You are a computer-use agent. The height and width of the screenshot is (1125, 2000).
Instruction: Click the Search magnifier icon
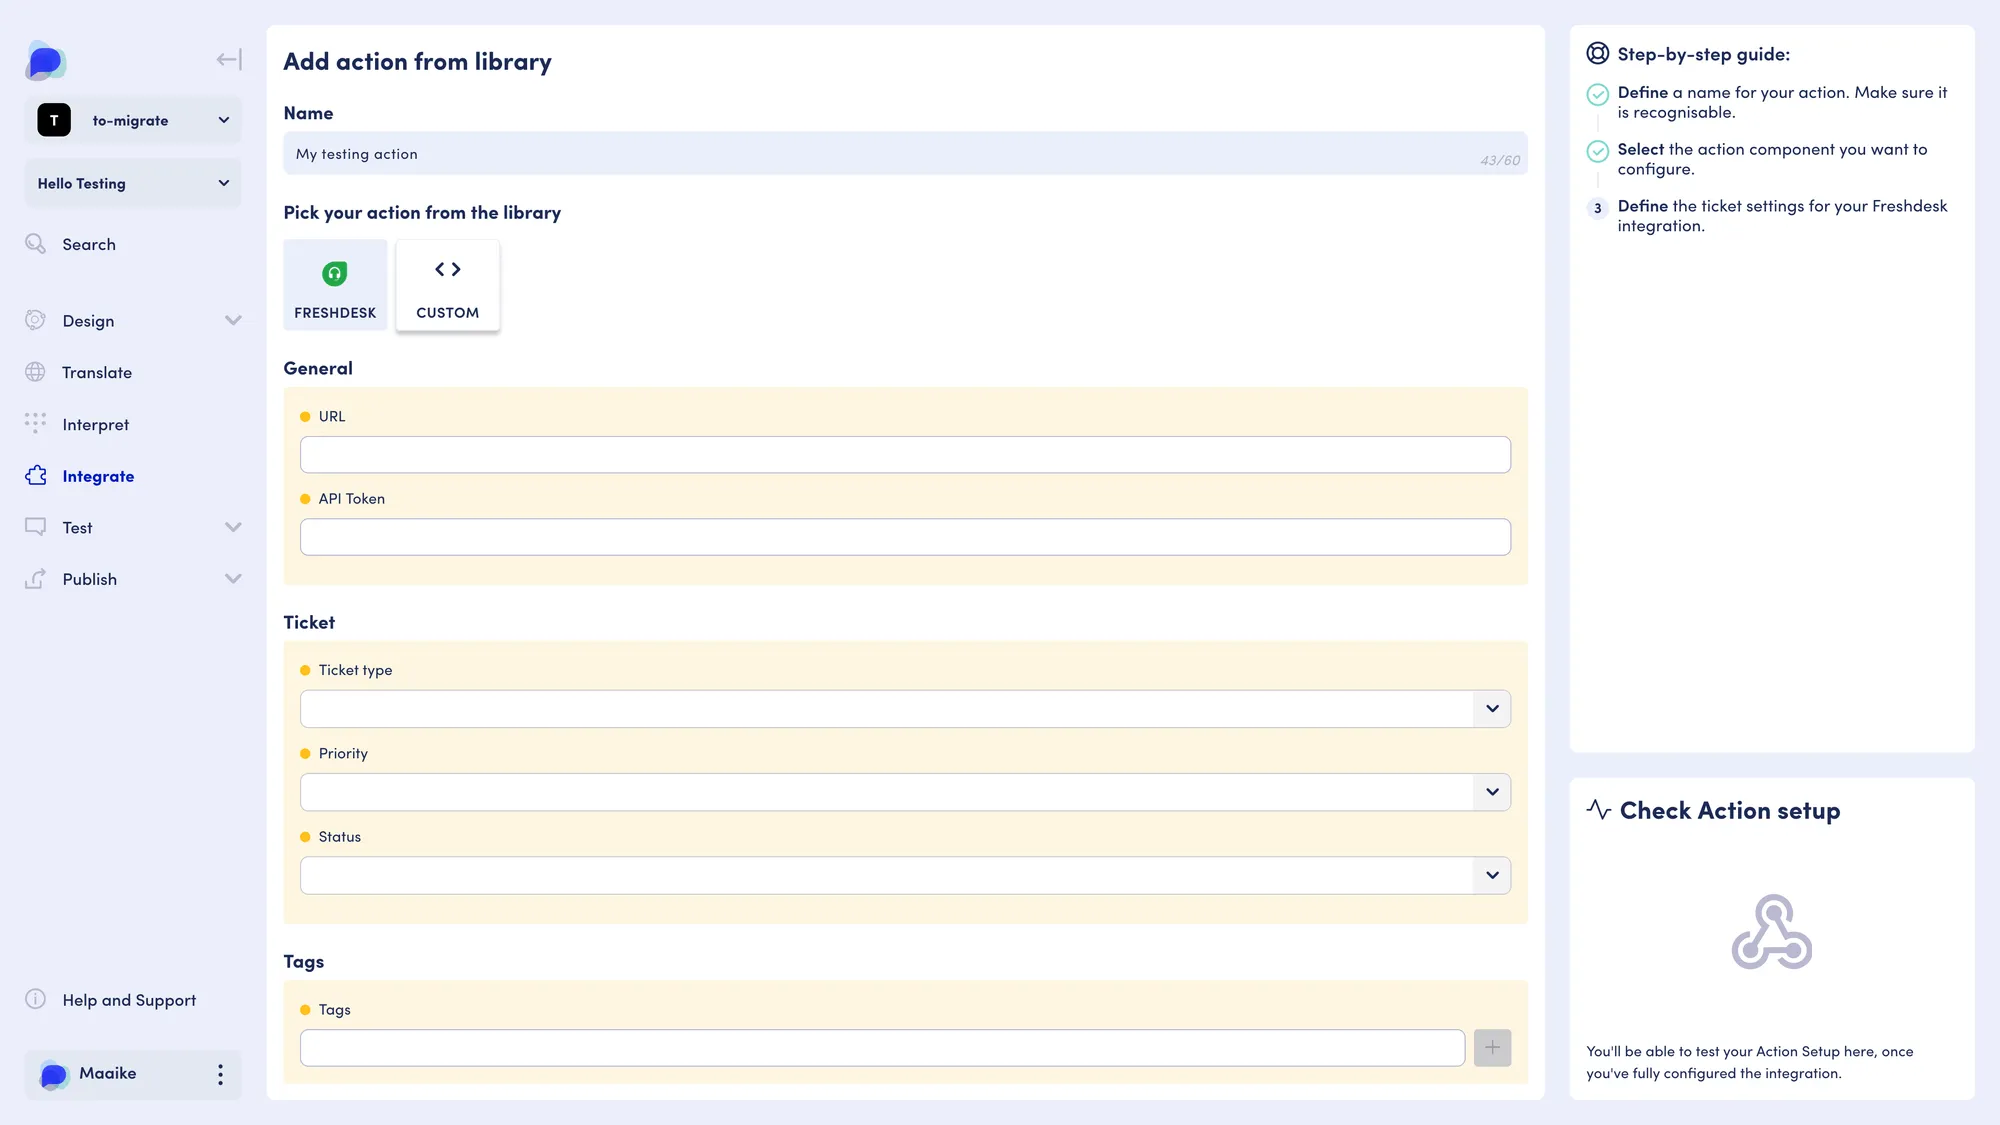click(36, 244)
